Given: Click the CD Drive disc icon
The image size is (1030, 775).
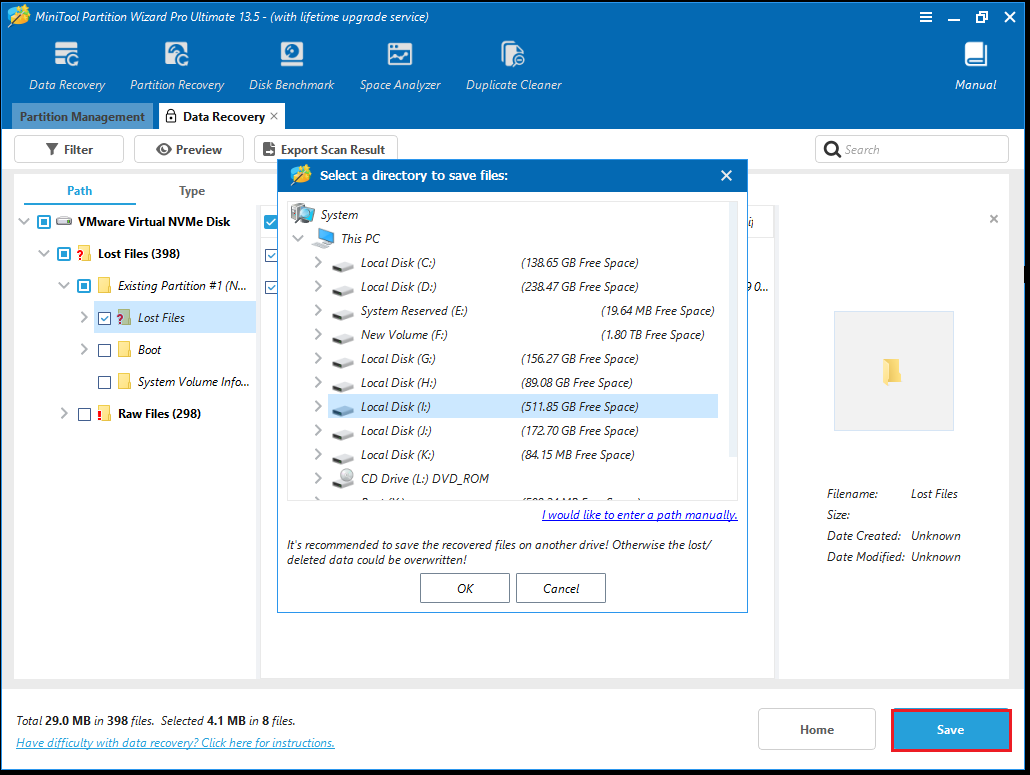Looking at the screenshot, I should click(344, 478).
